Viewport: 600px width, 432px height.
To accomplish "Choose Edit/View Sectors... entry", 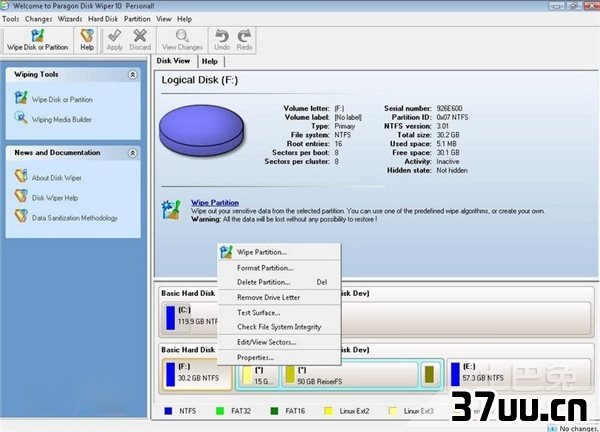I will coord(279,342).
